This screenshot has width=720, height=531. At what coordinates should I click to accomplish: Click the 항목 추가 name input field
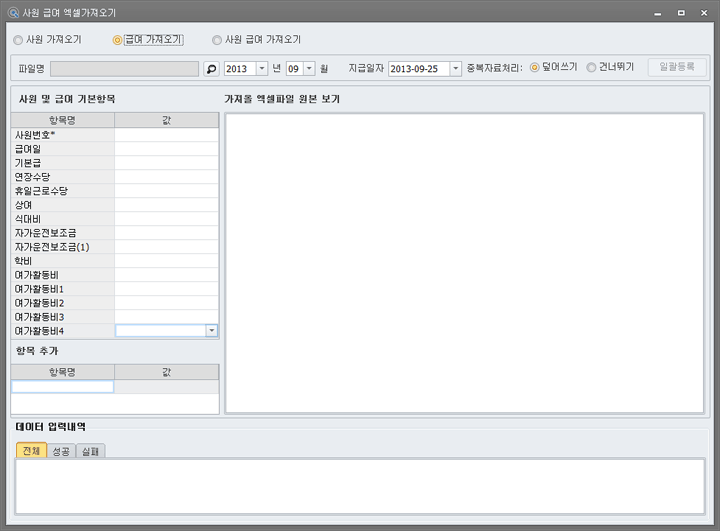(62, 386)
